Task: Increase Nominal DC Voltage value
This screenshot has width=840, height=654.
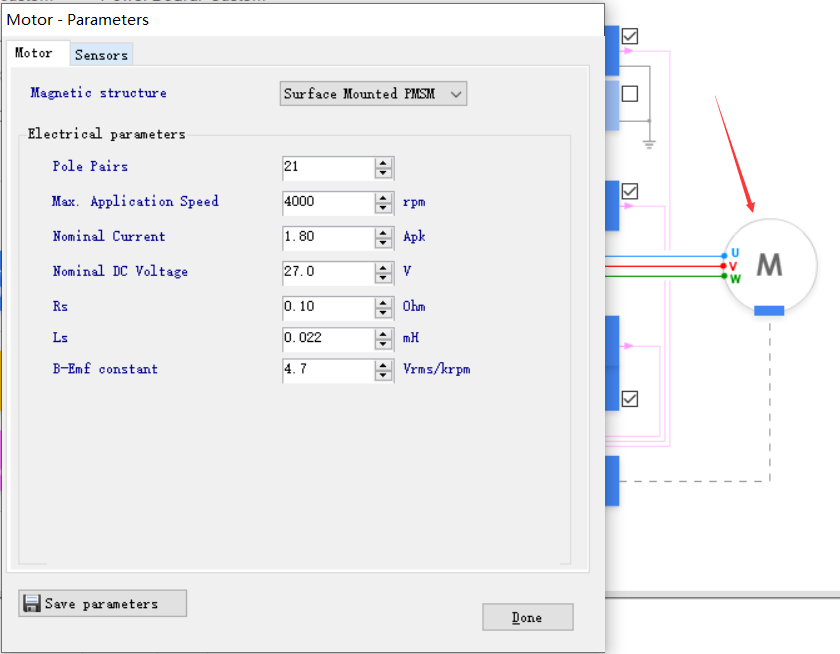Action: pos(383,267)
